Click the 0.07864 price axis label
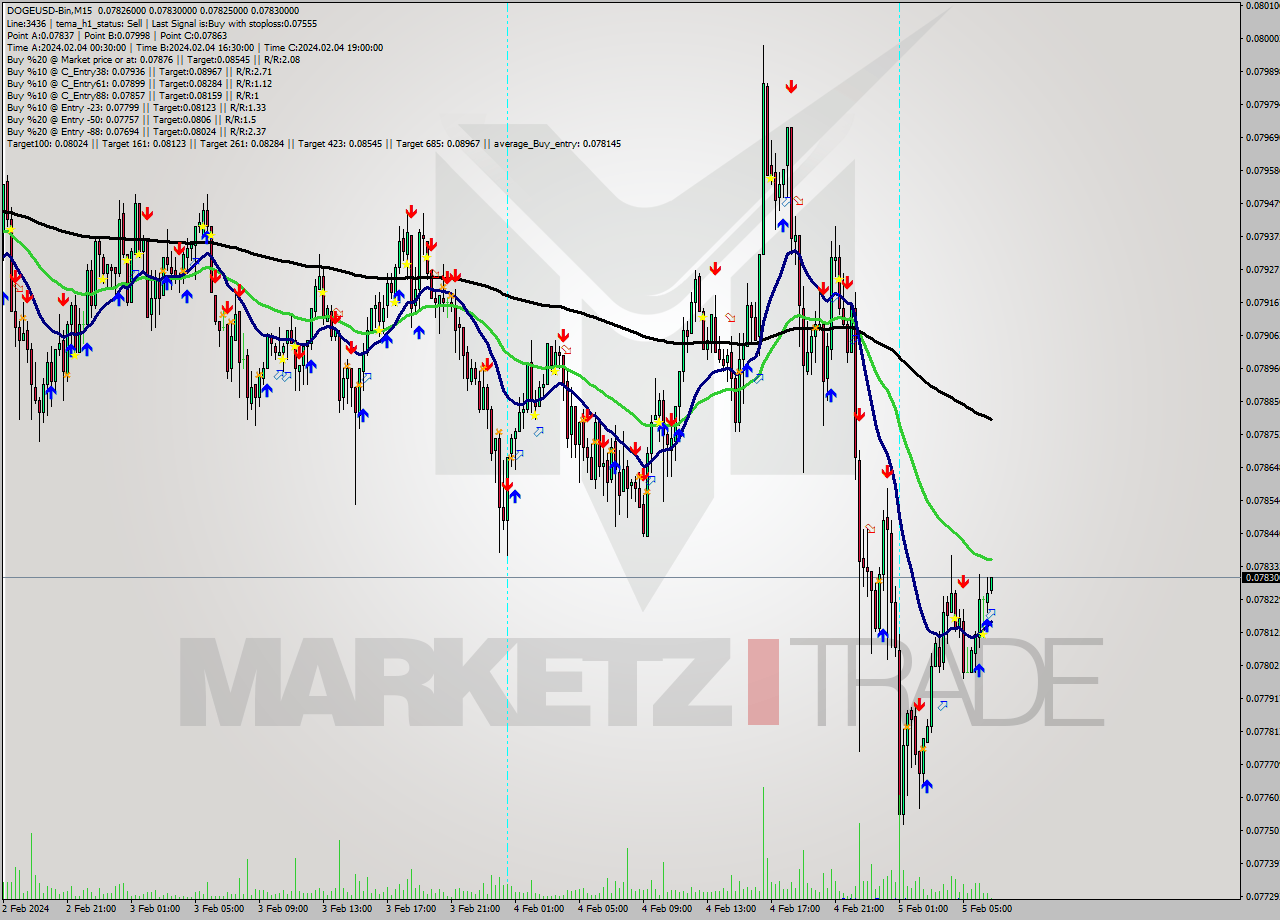Viewport: 1280px width, 920px height. tap(1262, 467)
